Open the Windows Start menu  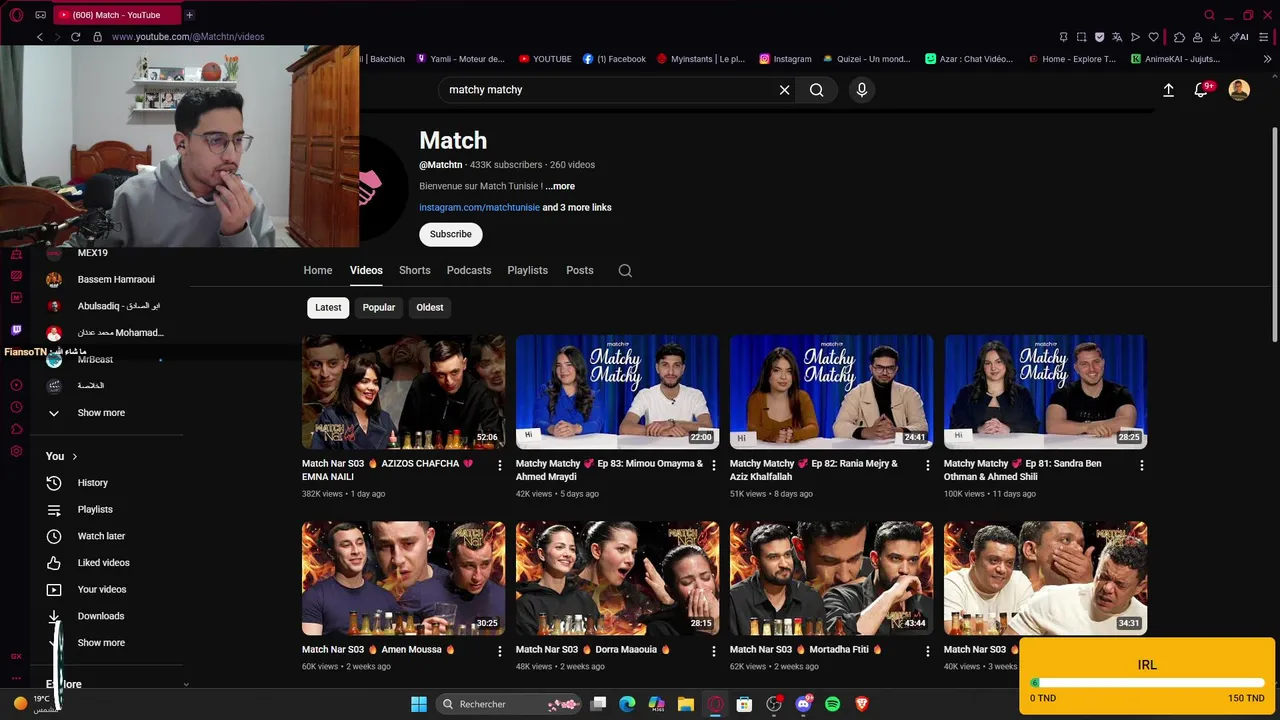pos(419,704)
